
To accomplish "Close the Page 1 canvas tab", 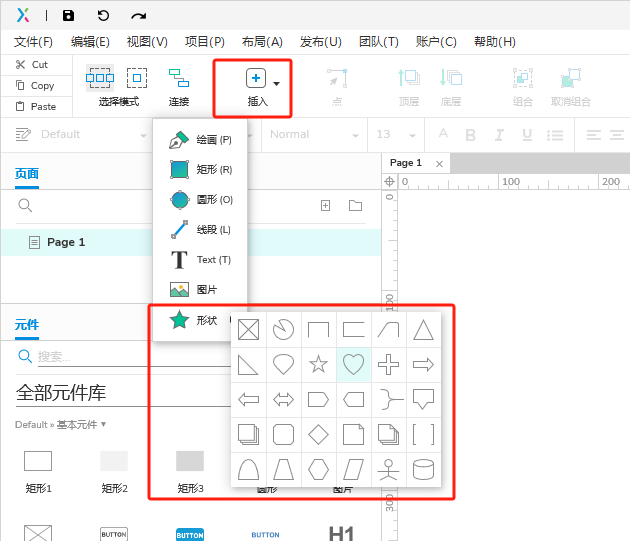I will pyautogui.click(x=440, y=164).
